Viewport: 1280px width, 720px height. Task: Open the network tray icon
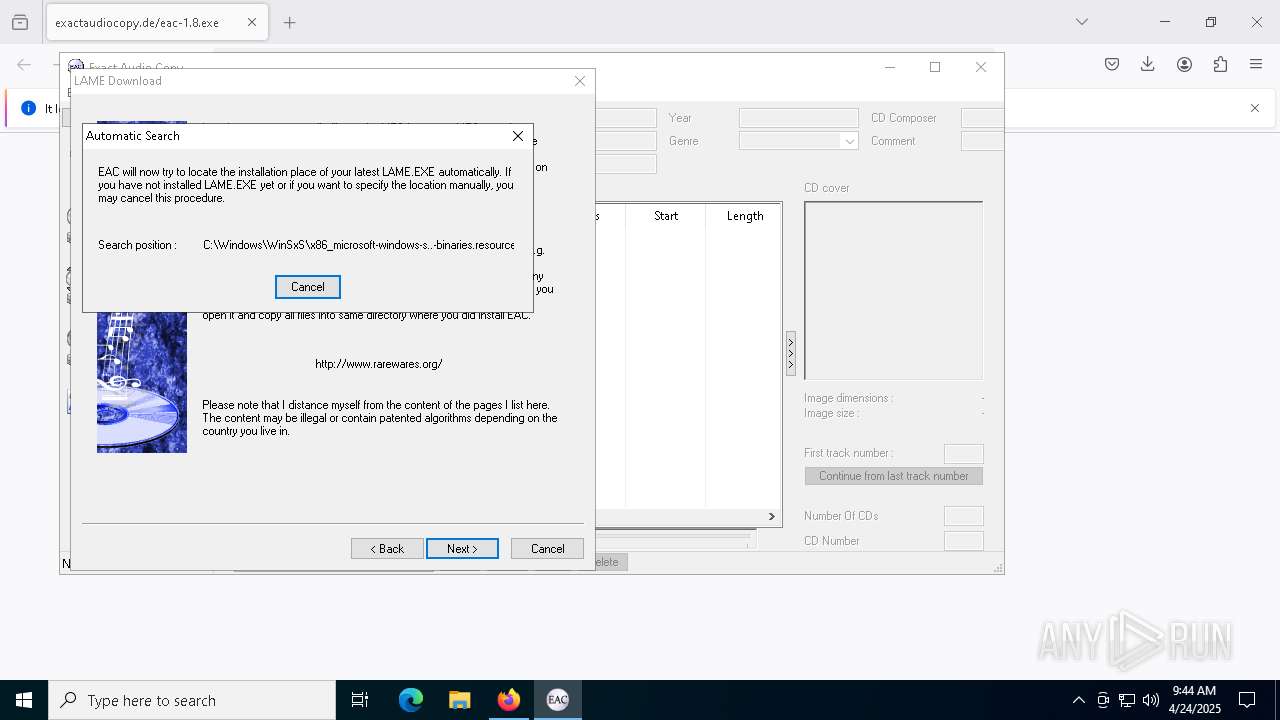coord(1127,700)
